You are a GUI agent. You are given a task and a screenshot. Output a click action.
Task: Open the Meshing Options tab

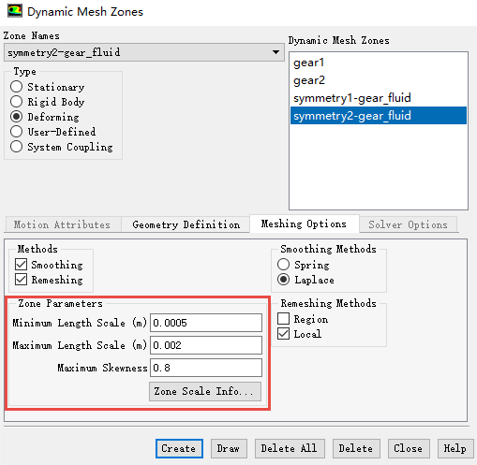click(304, 224)
